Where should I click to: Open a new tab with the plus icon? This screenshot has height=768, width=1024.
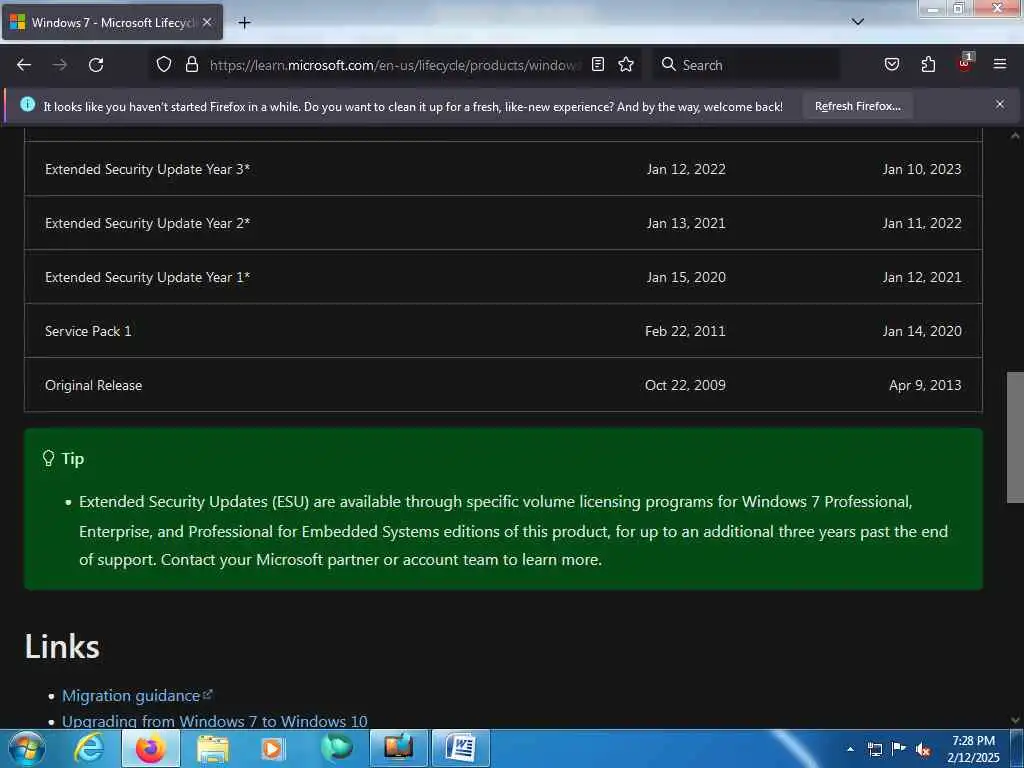pos(244,23)
